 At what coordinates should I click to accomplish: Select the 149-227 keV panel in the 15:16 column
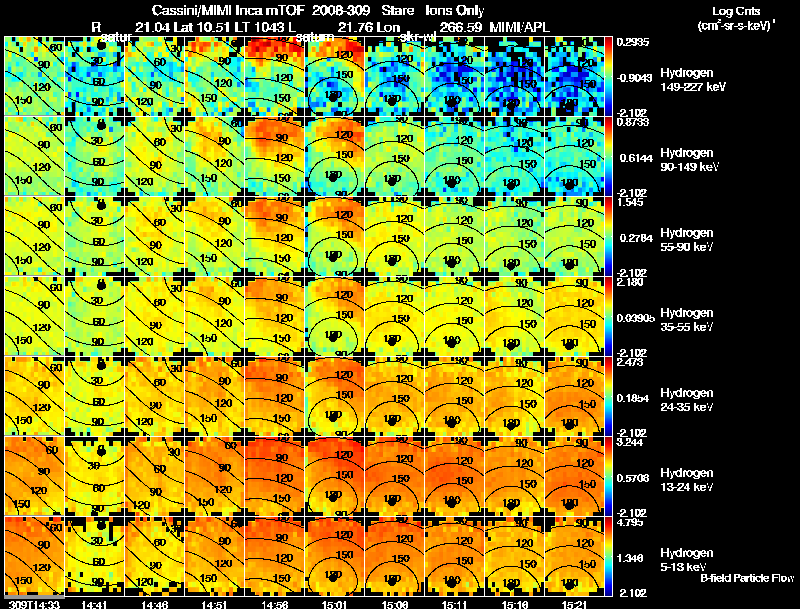[x=515, y=76]
